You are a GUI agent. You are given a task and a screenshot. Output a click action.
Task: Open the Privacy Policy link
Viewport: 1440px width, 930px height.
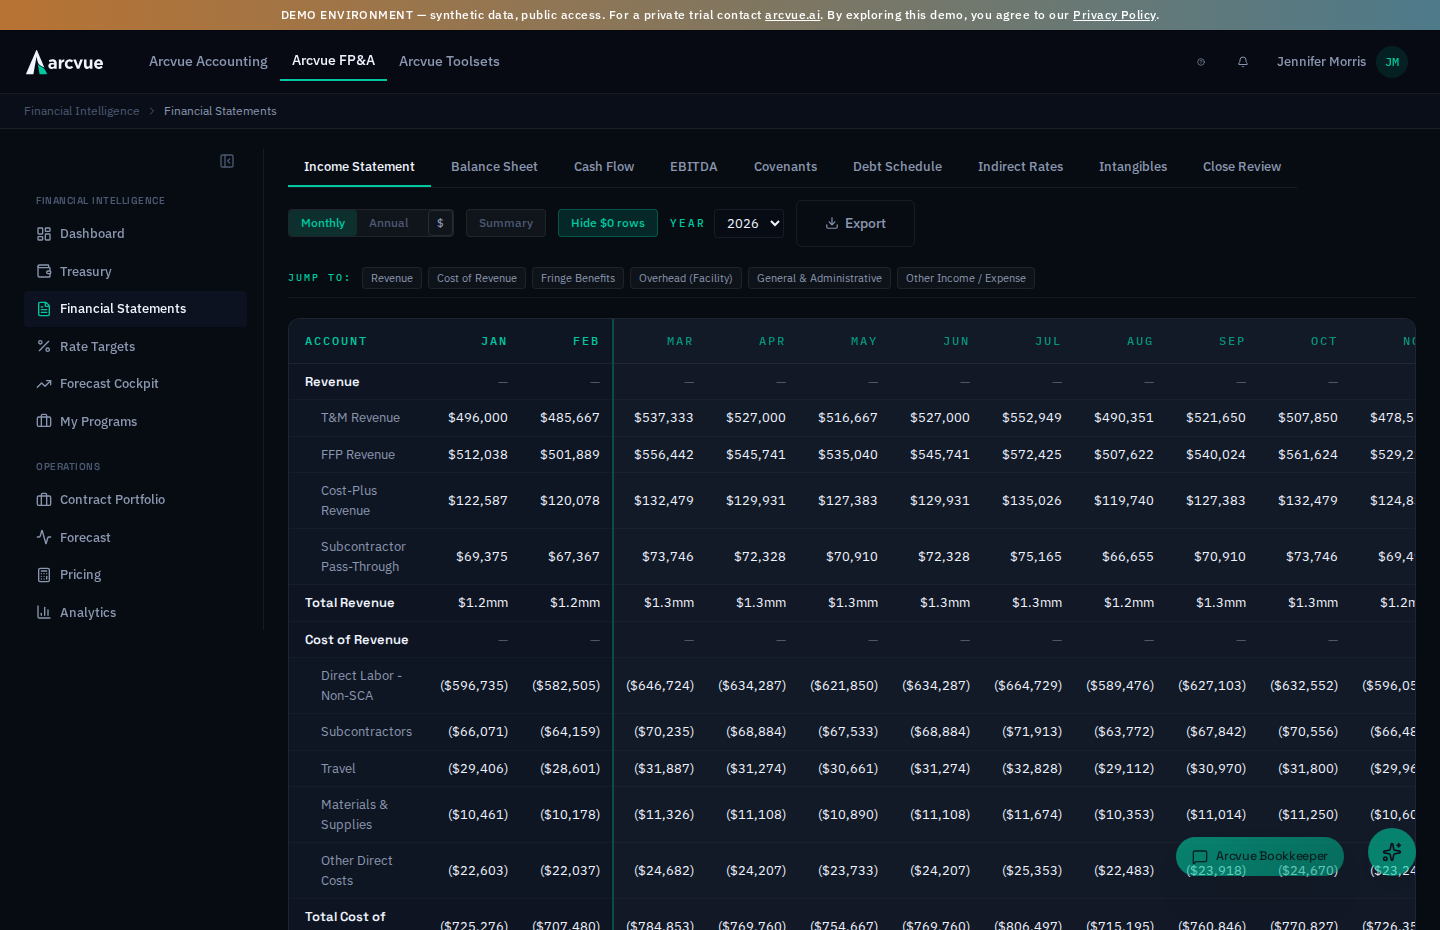pos(1114,15)
